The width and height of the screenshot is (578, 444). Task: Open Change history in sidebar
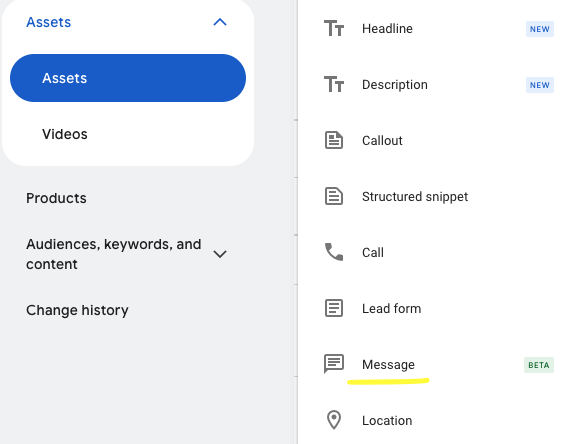(x=77, y=311)
